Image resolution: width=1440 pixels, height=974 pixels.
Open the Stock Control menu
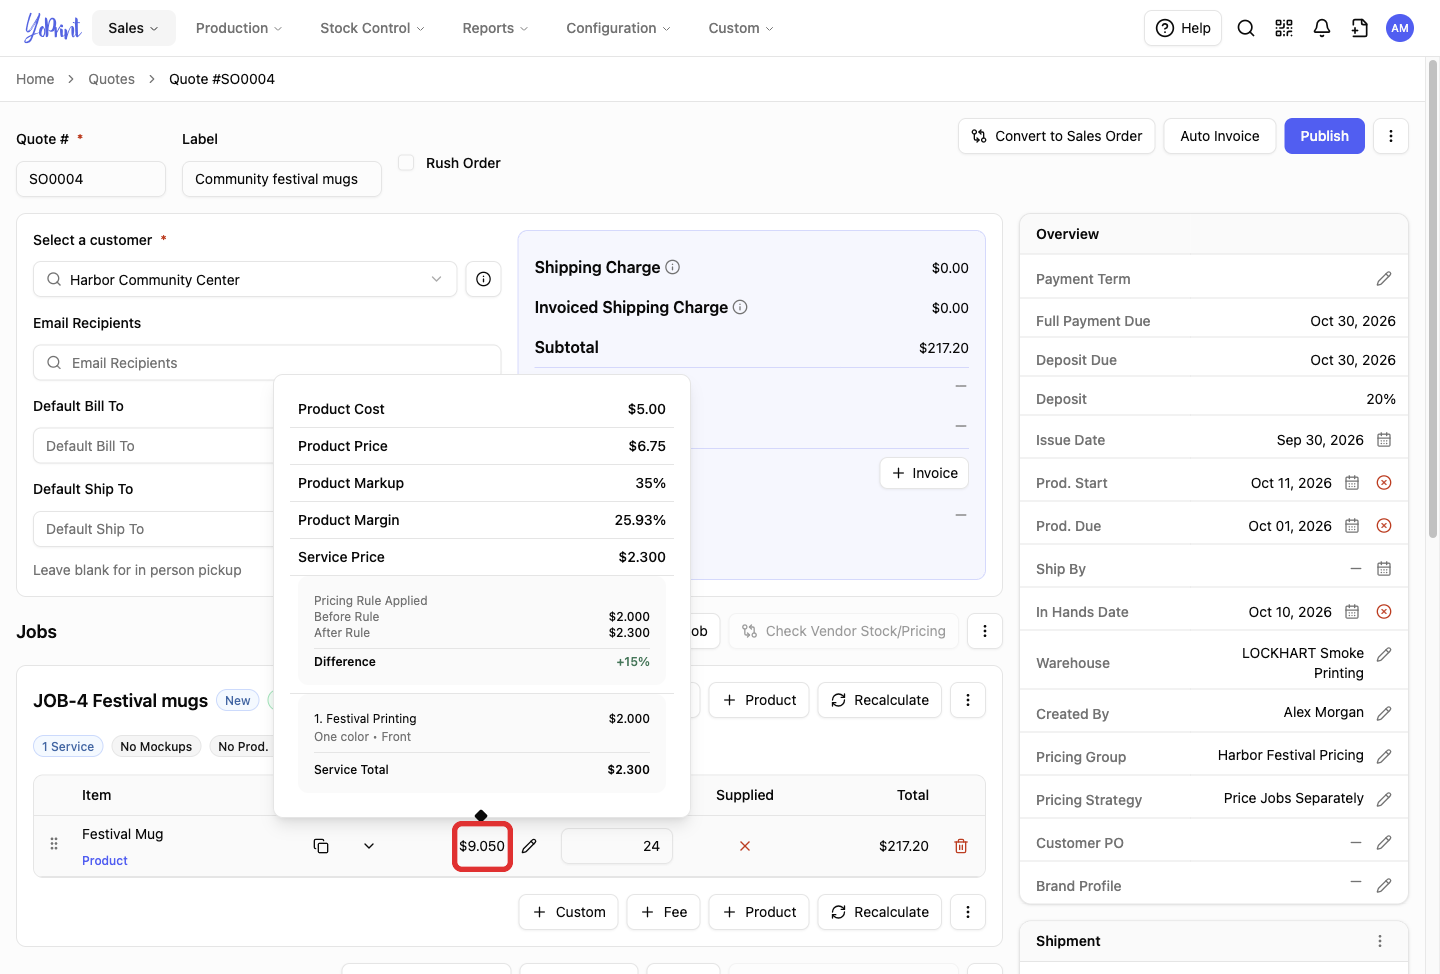[372, 28]
